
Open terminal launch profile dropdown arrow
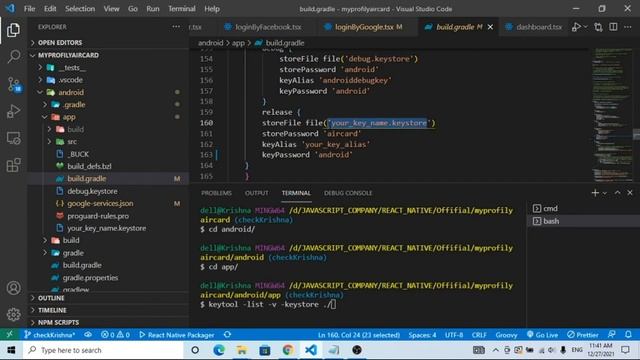pos(605,193)
